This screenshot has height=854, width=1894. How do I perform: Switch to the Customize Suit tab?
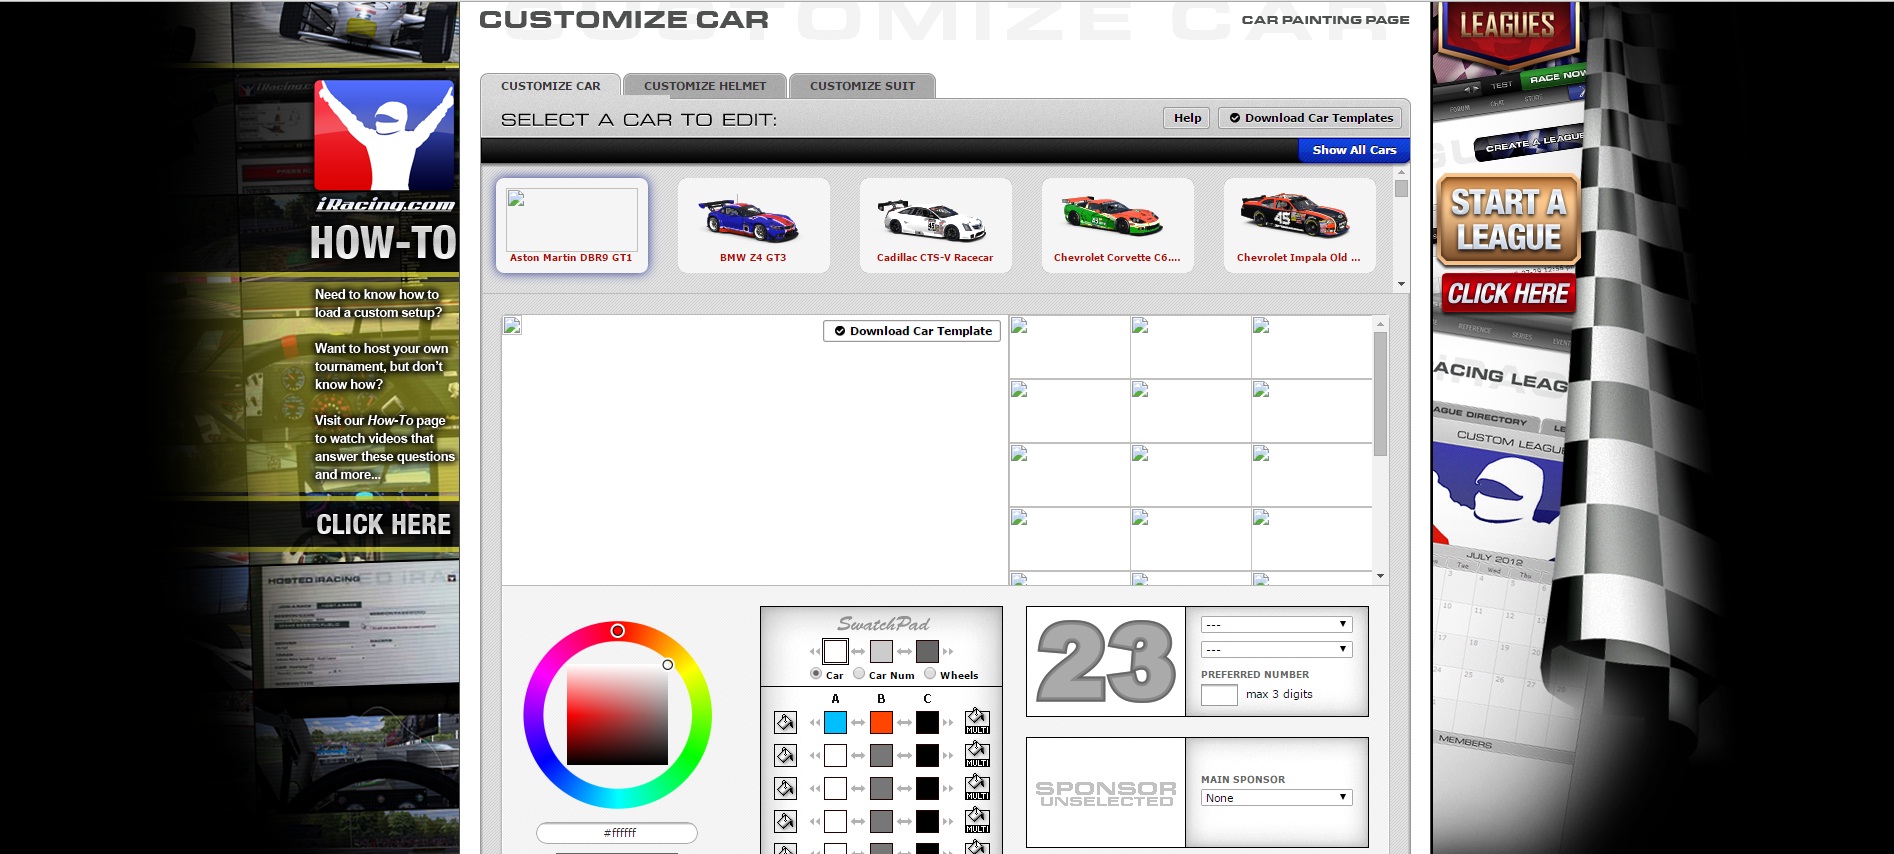coord(862,86)
